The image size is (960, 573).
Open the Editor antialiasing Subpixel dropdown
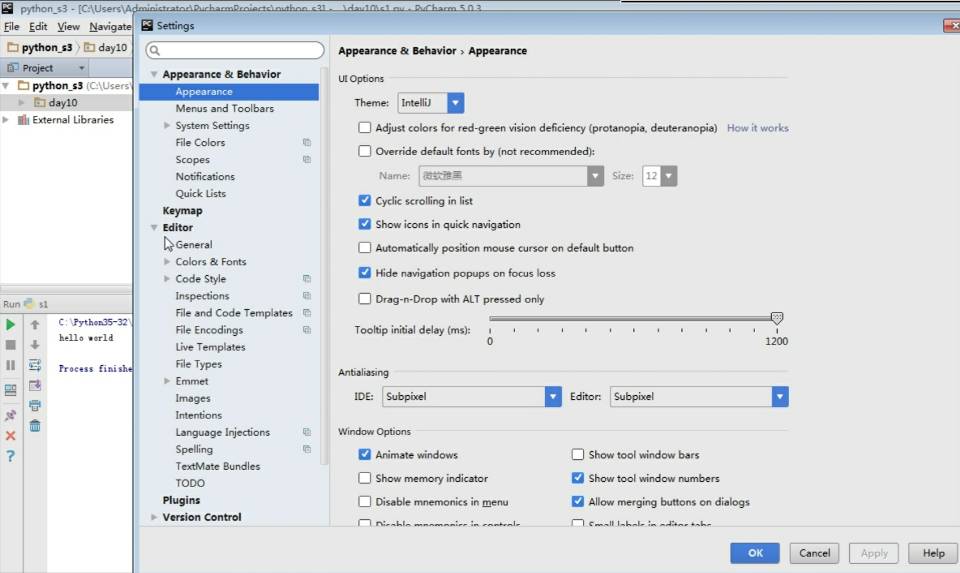coord(699,397)
